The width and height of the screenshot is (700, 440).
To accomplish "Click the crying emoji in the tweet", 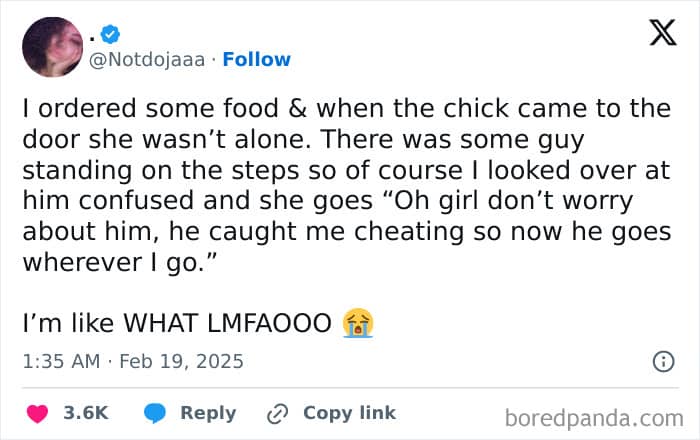I will coord(358,323).
